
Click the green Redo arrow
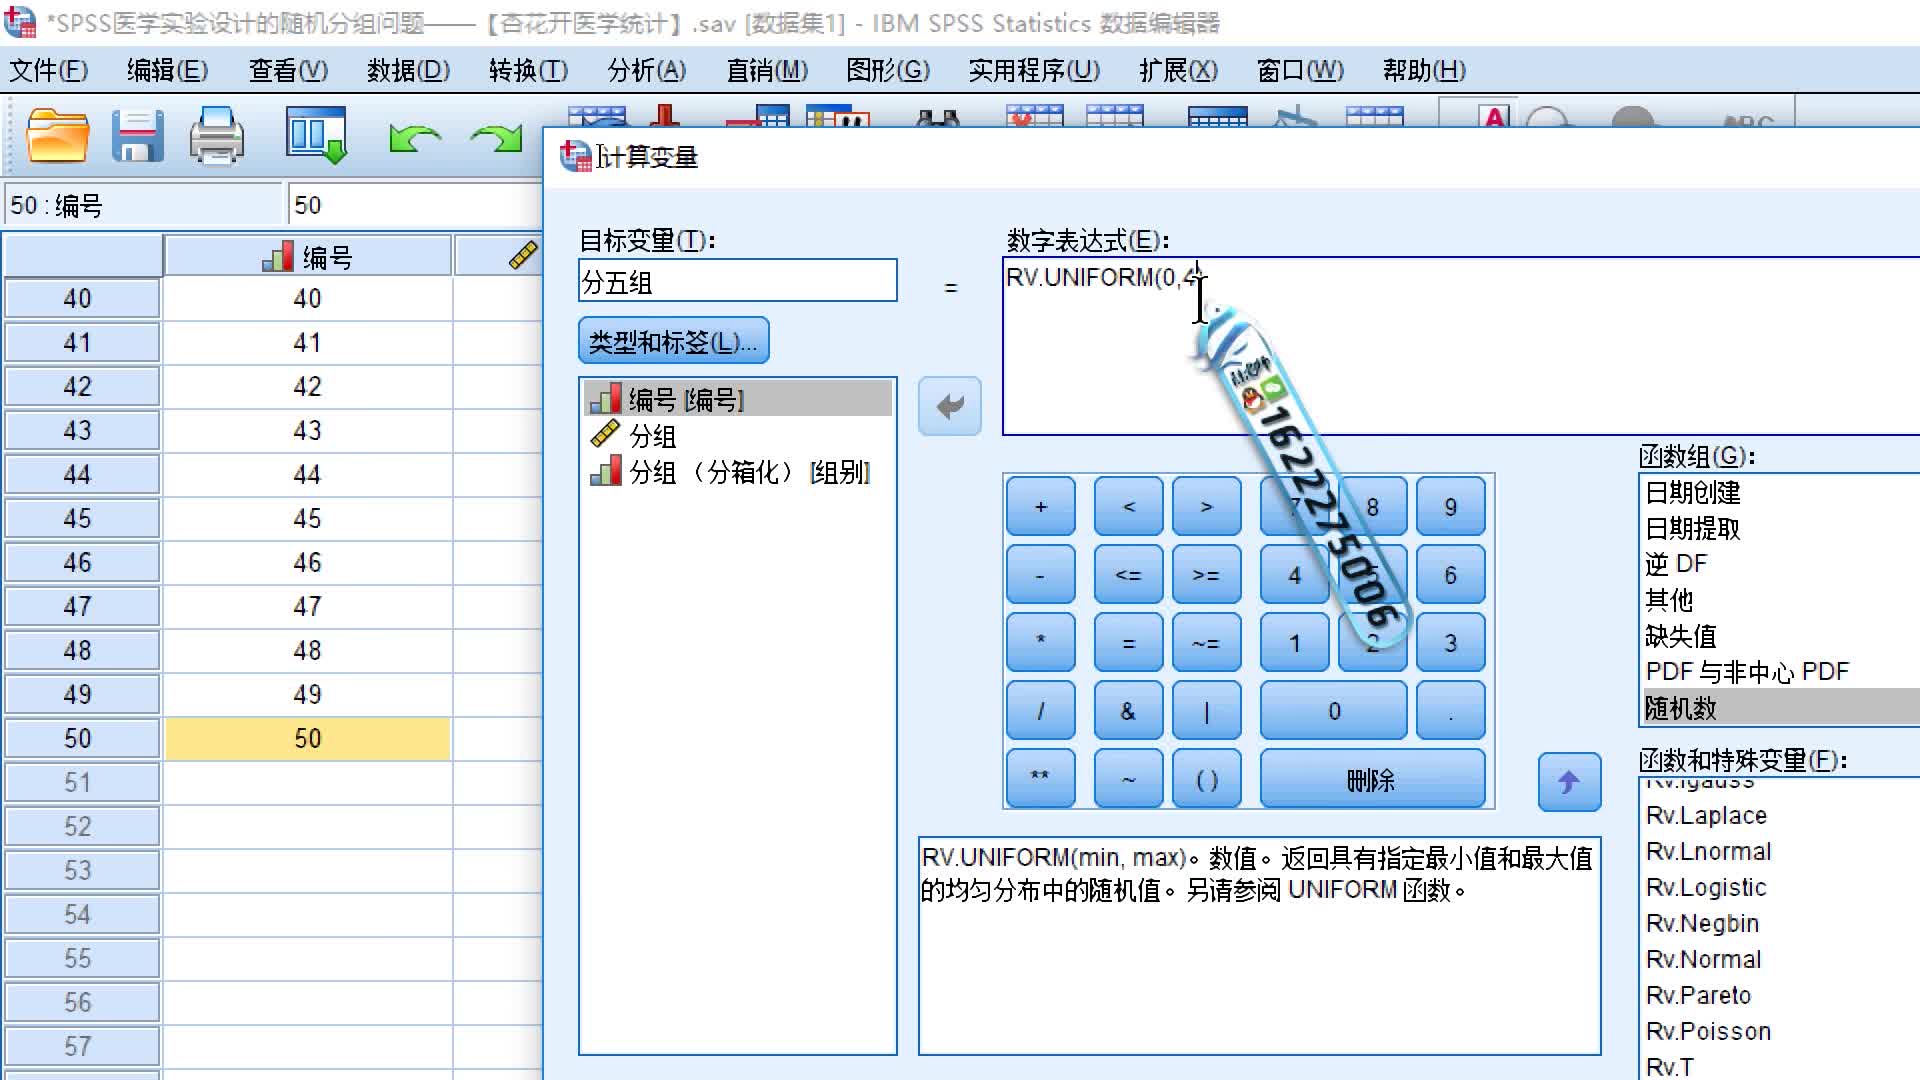(496, 138)
